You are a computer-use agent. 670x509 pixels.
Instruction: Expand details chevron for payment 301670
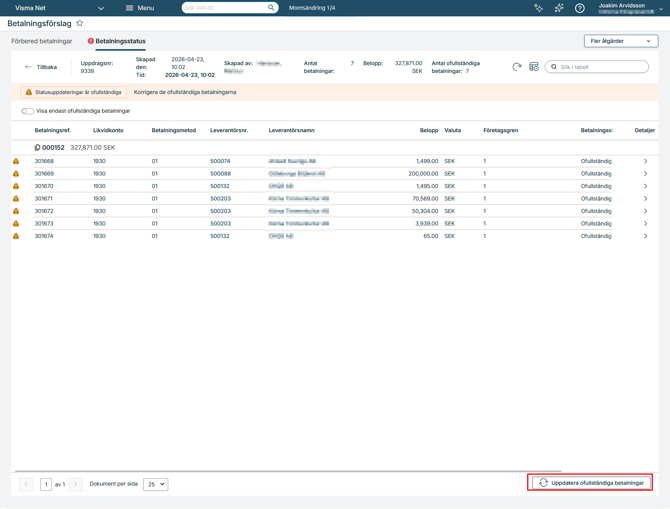click(x=645, y=186)
